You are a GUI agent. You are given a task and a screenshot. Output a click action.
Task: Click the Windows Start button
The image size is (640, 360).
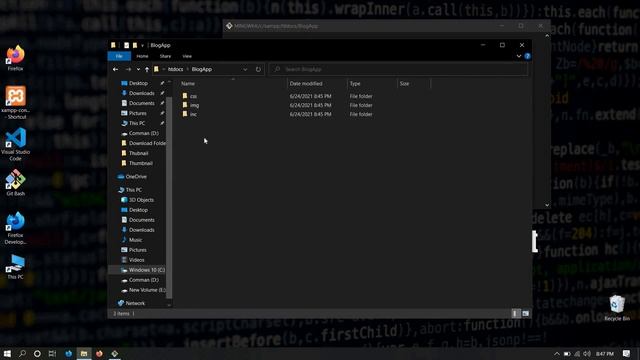point(7,353)
